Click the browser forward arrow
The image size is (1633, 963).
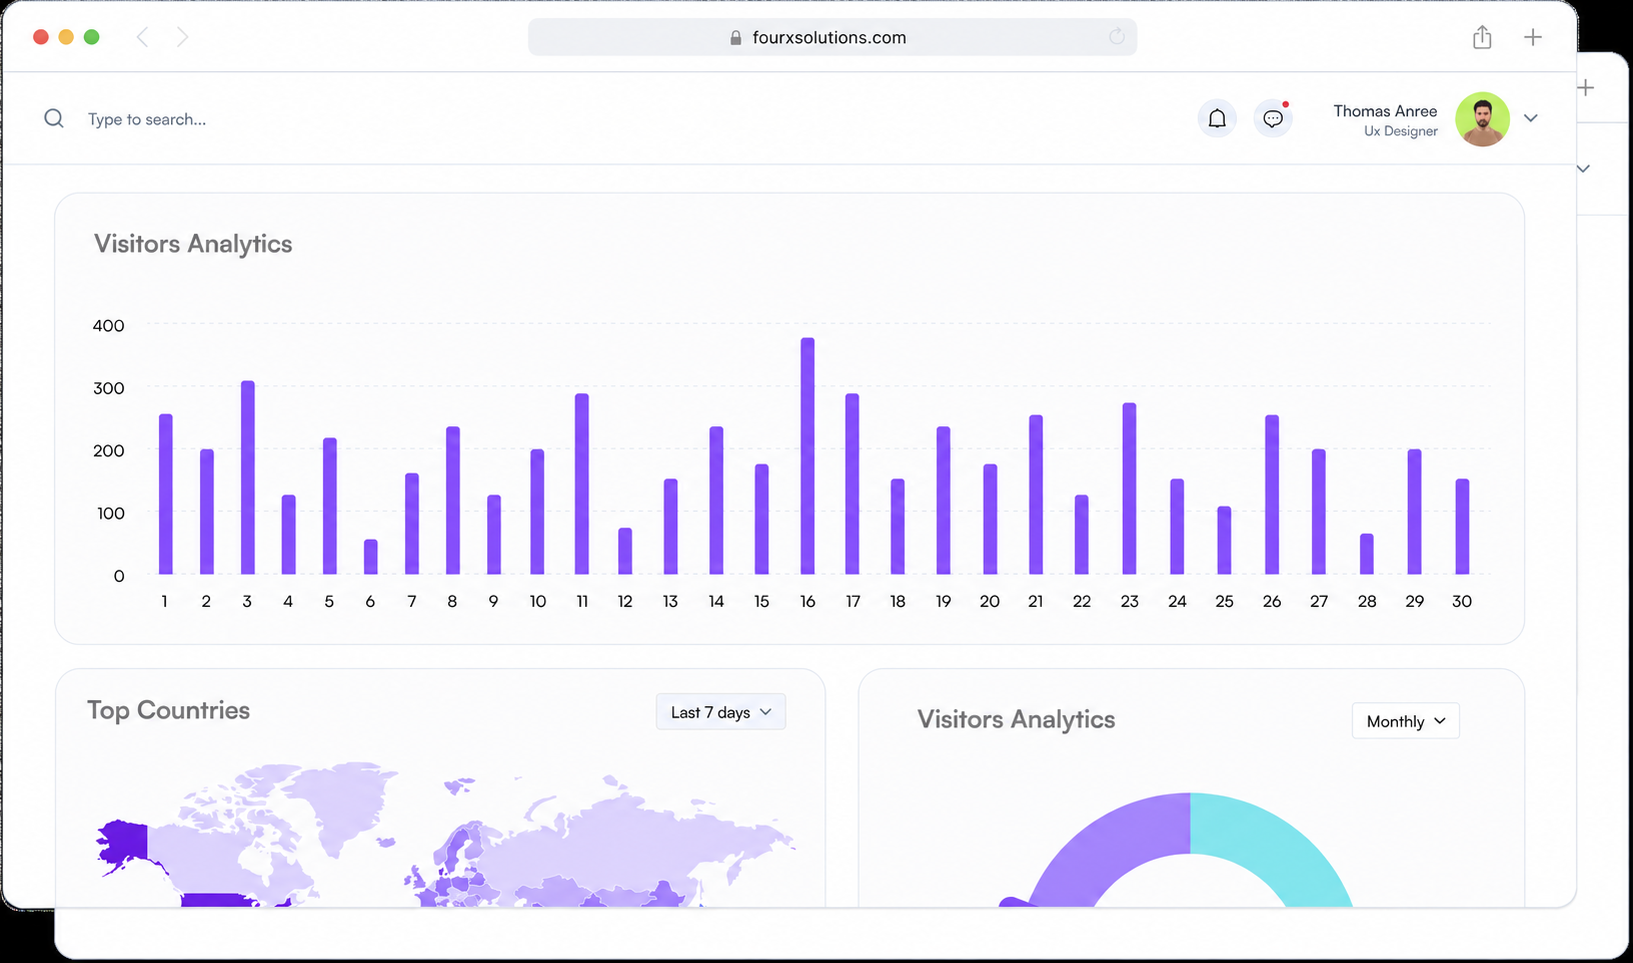click(x=182, y=37)
